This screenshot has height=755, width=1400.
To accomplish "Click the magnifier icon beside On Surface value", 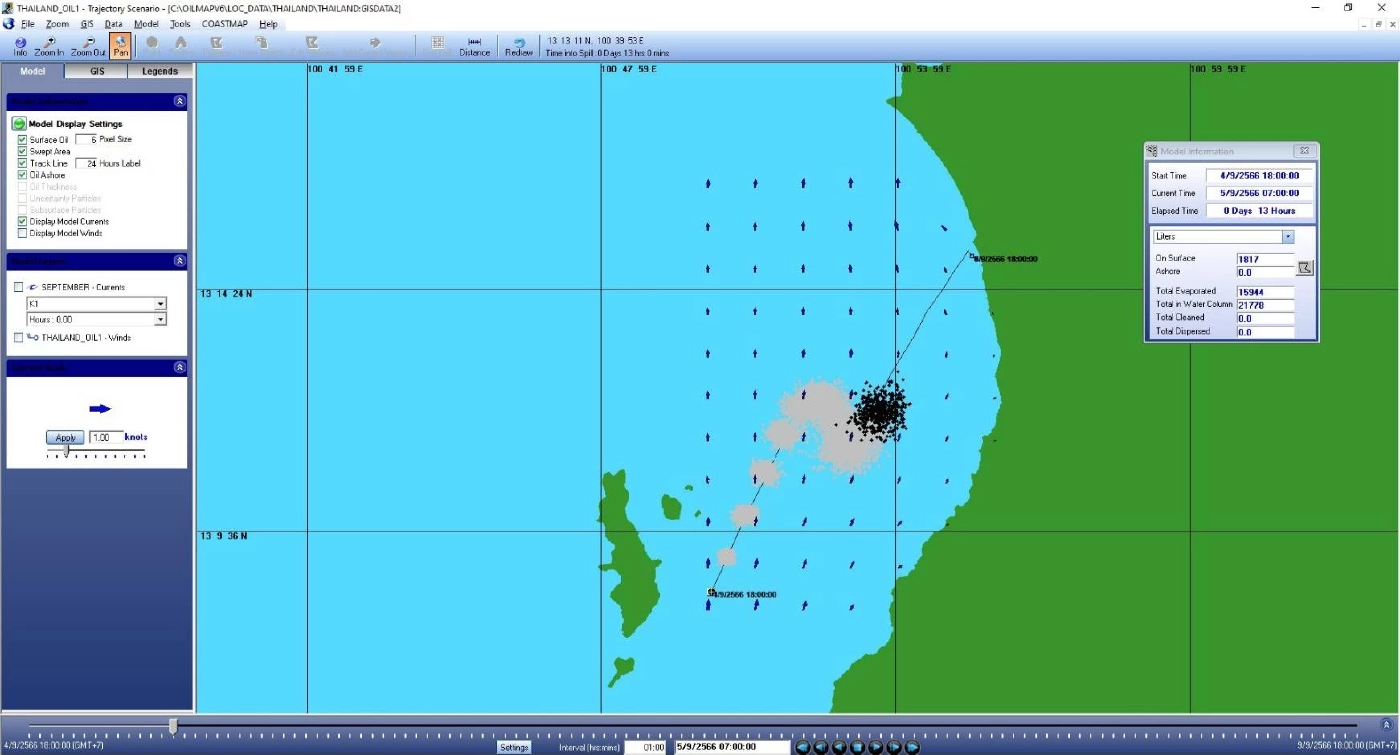I will [1304, 267].
